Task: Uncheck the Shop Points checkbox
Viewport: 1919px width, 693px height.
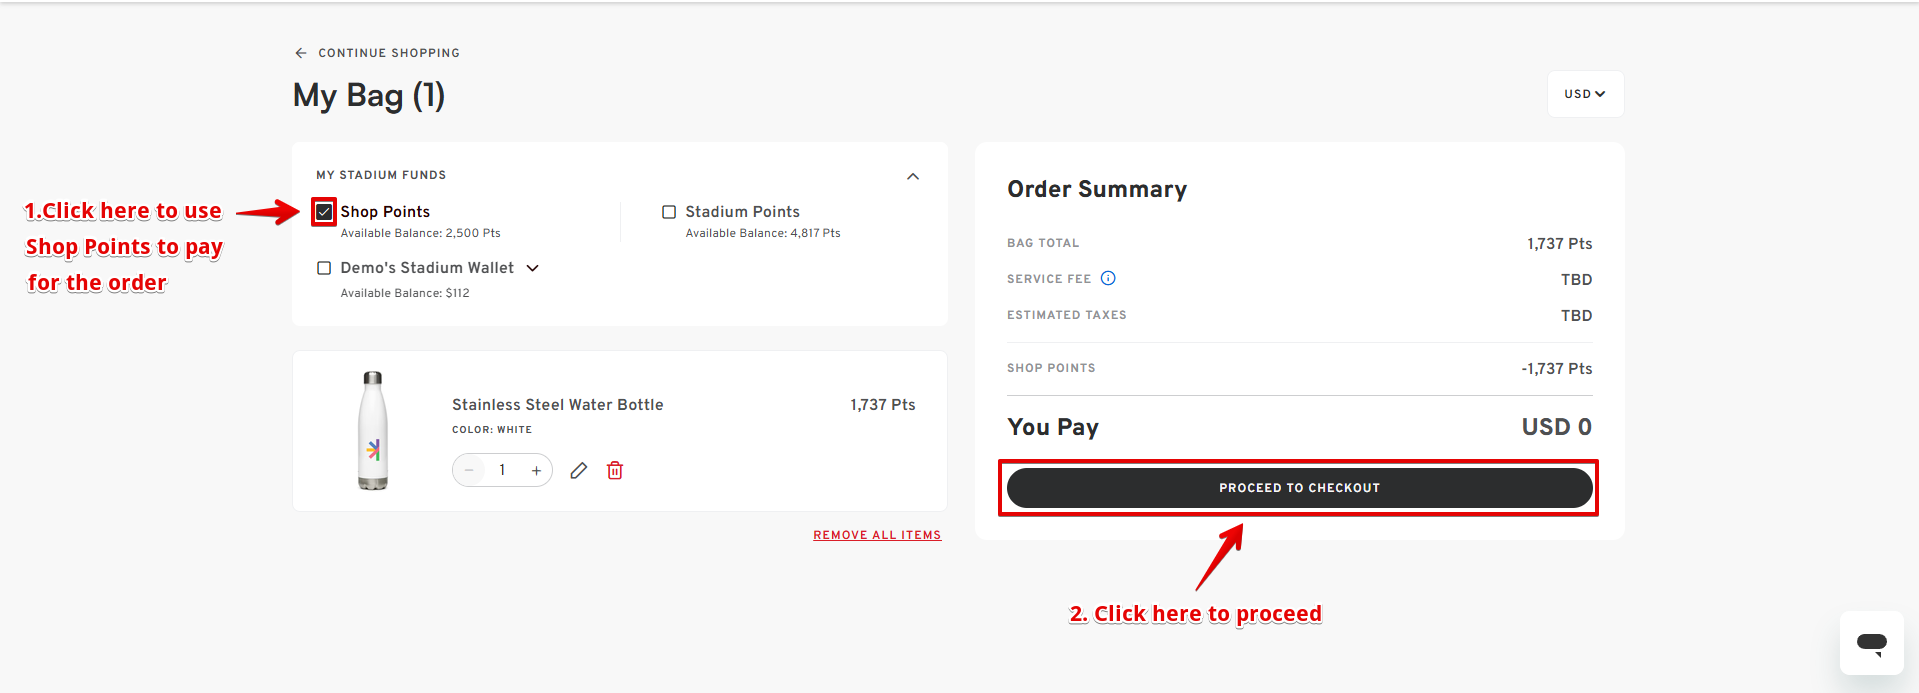Action: tap(324, 212)
